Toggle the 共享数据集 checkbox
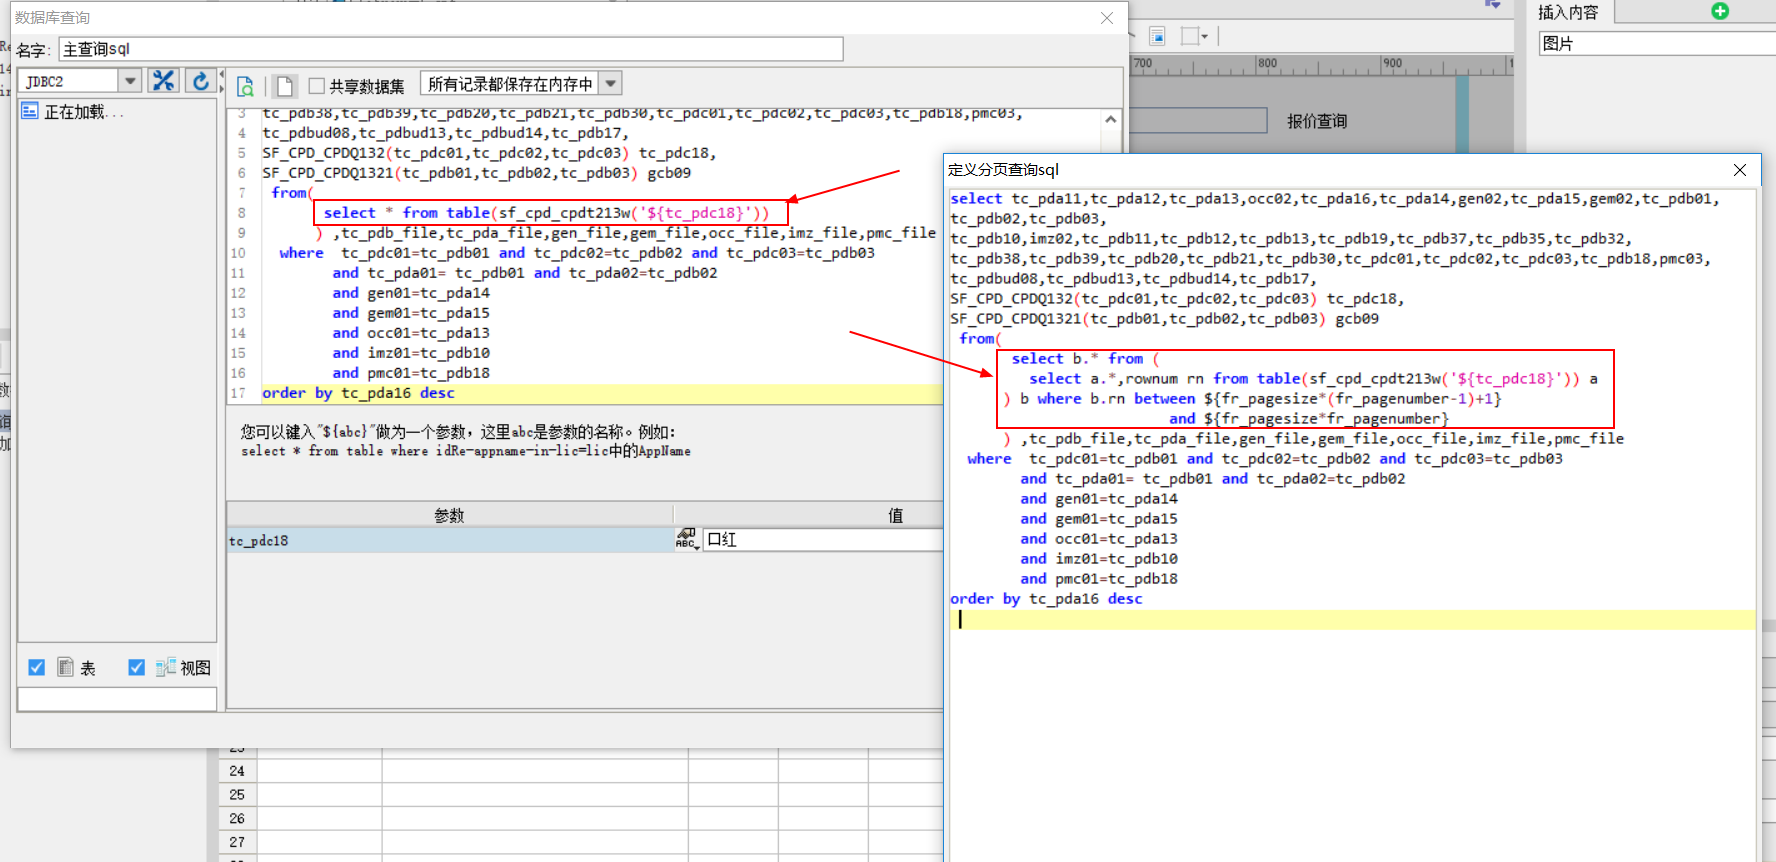The width and height of the screenshot is (1776, 862). [x=317, y=86]
